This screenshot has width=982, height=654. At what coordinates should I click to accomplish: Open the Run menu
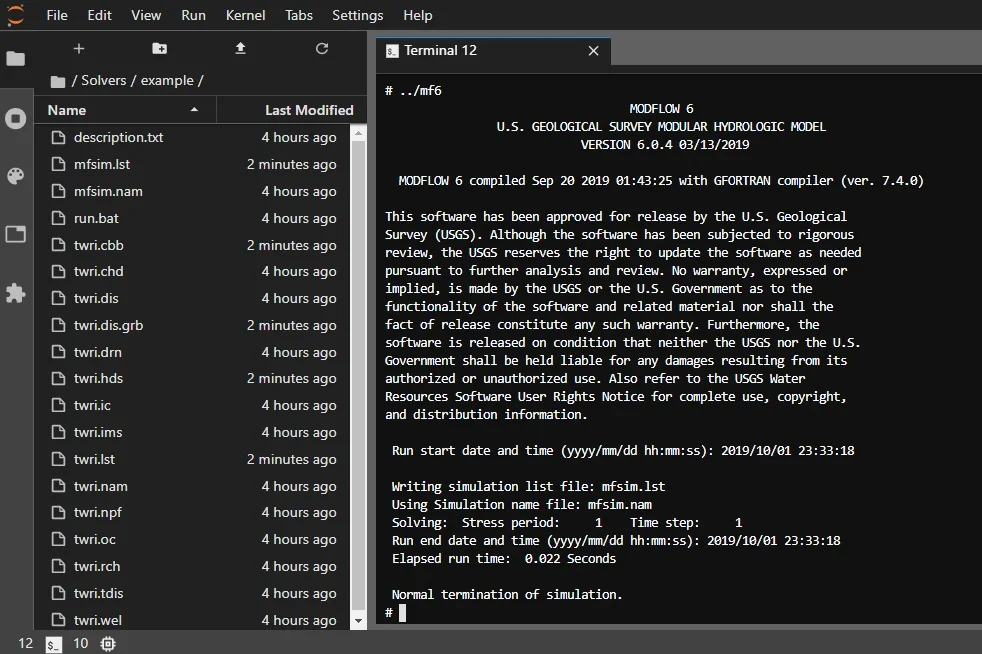point(194,15)
